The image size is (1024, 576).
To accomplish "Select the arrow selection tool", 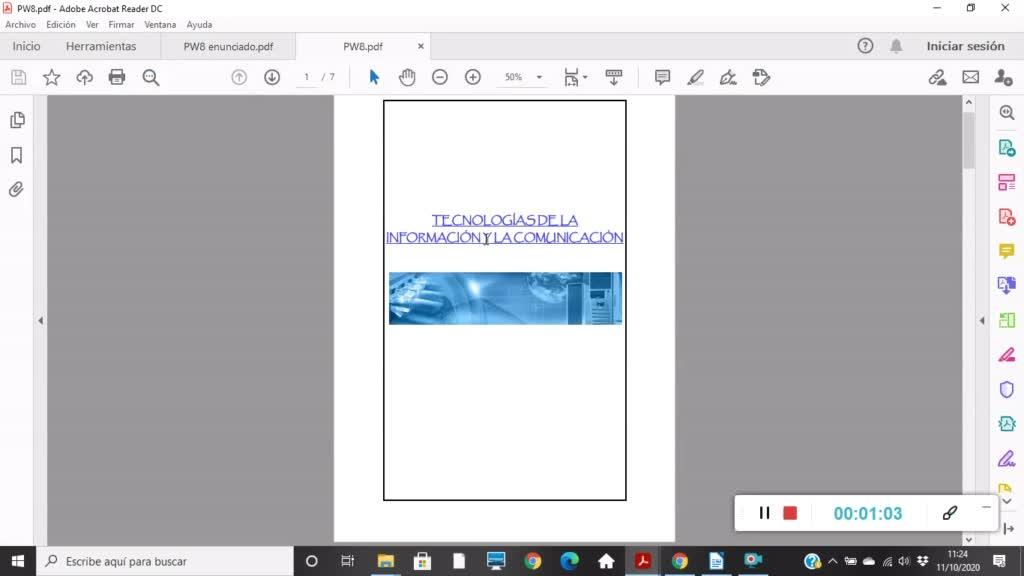I will click(x=374, y=77).
